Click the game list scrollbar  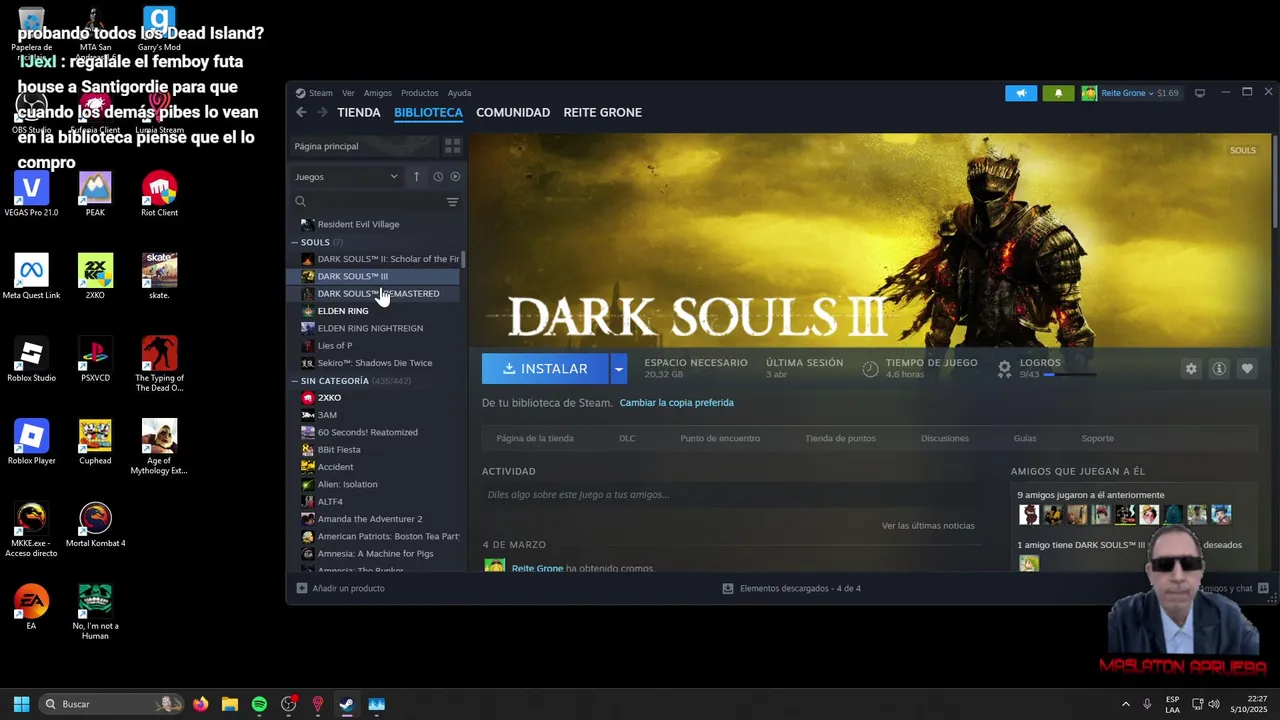tap(463, 258)
